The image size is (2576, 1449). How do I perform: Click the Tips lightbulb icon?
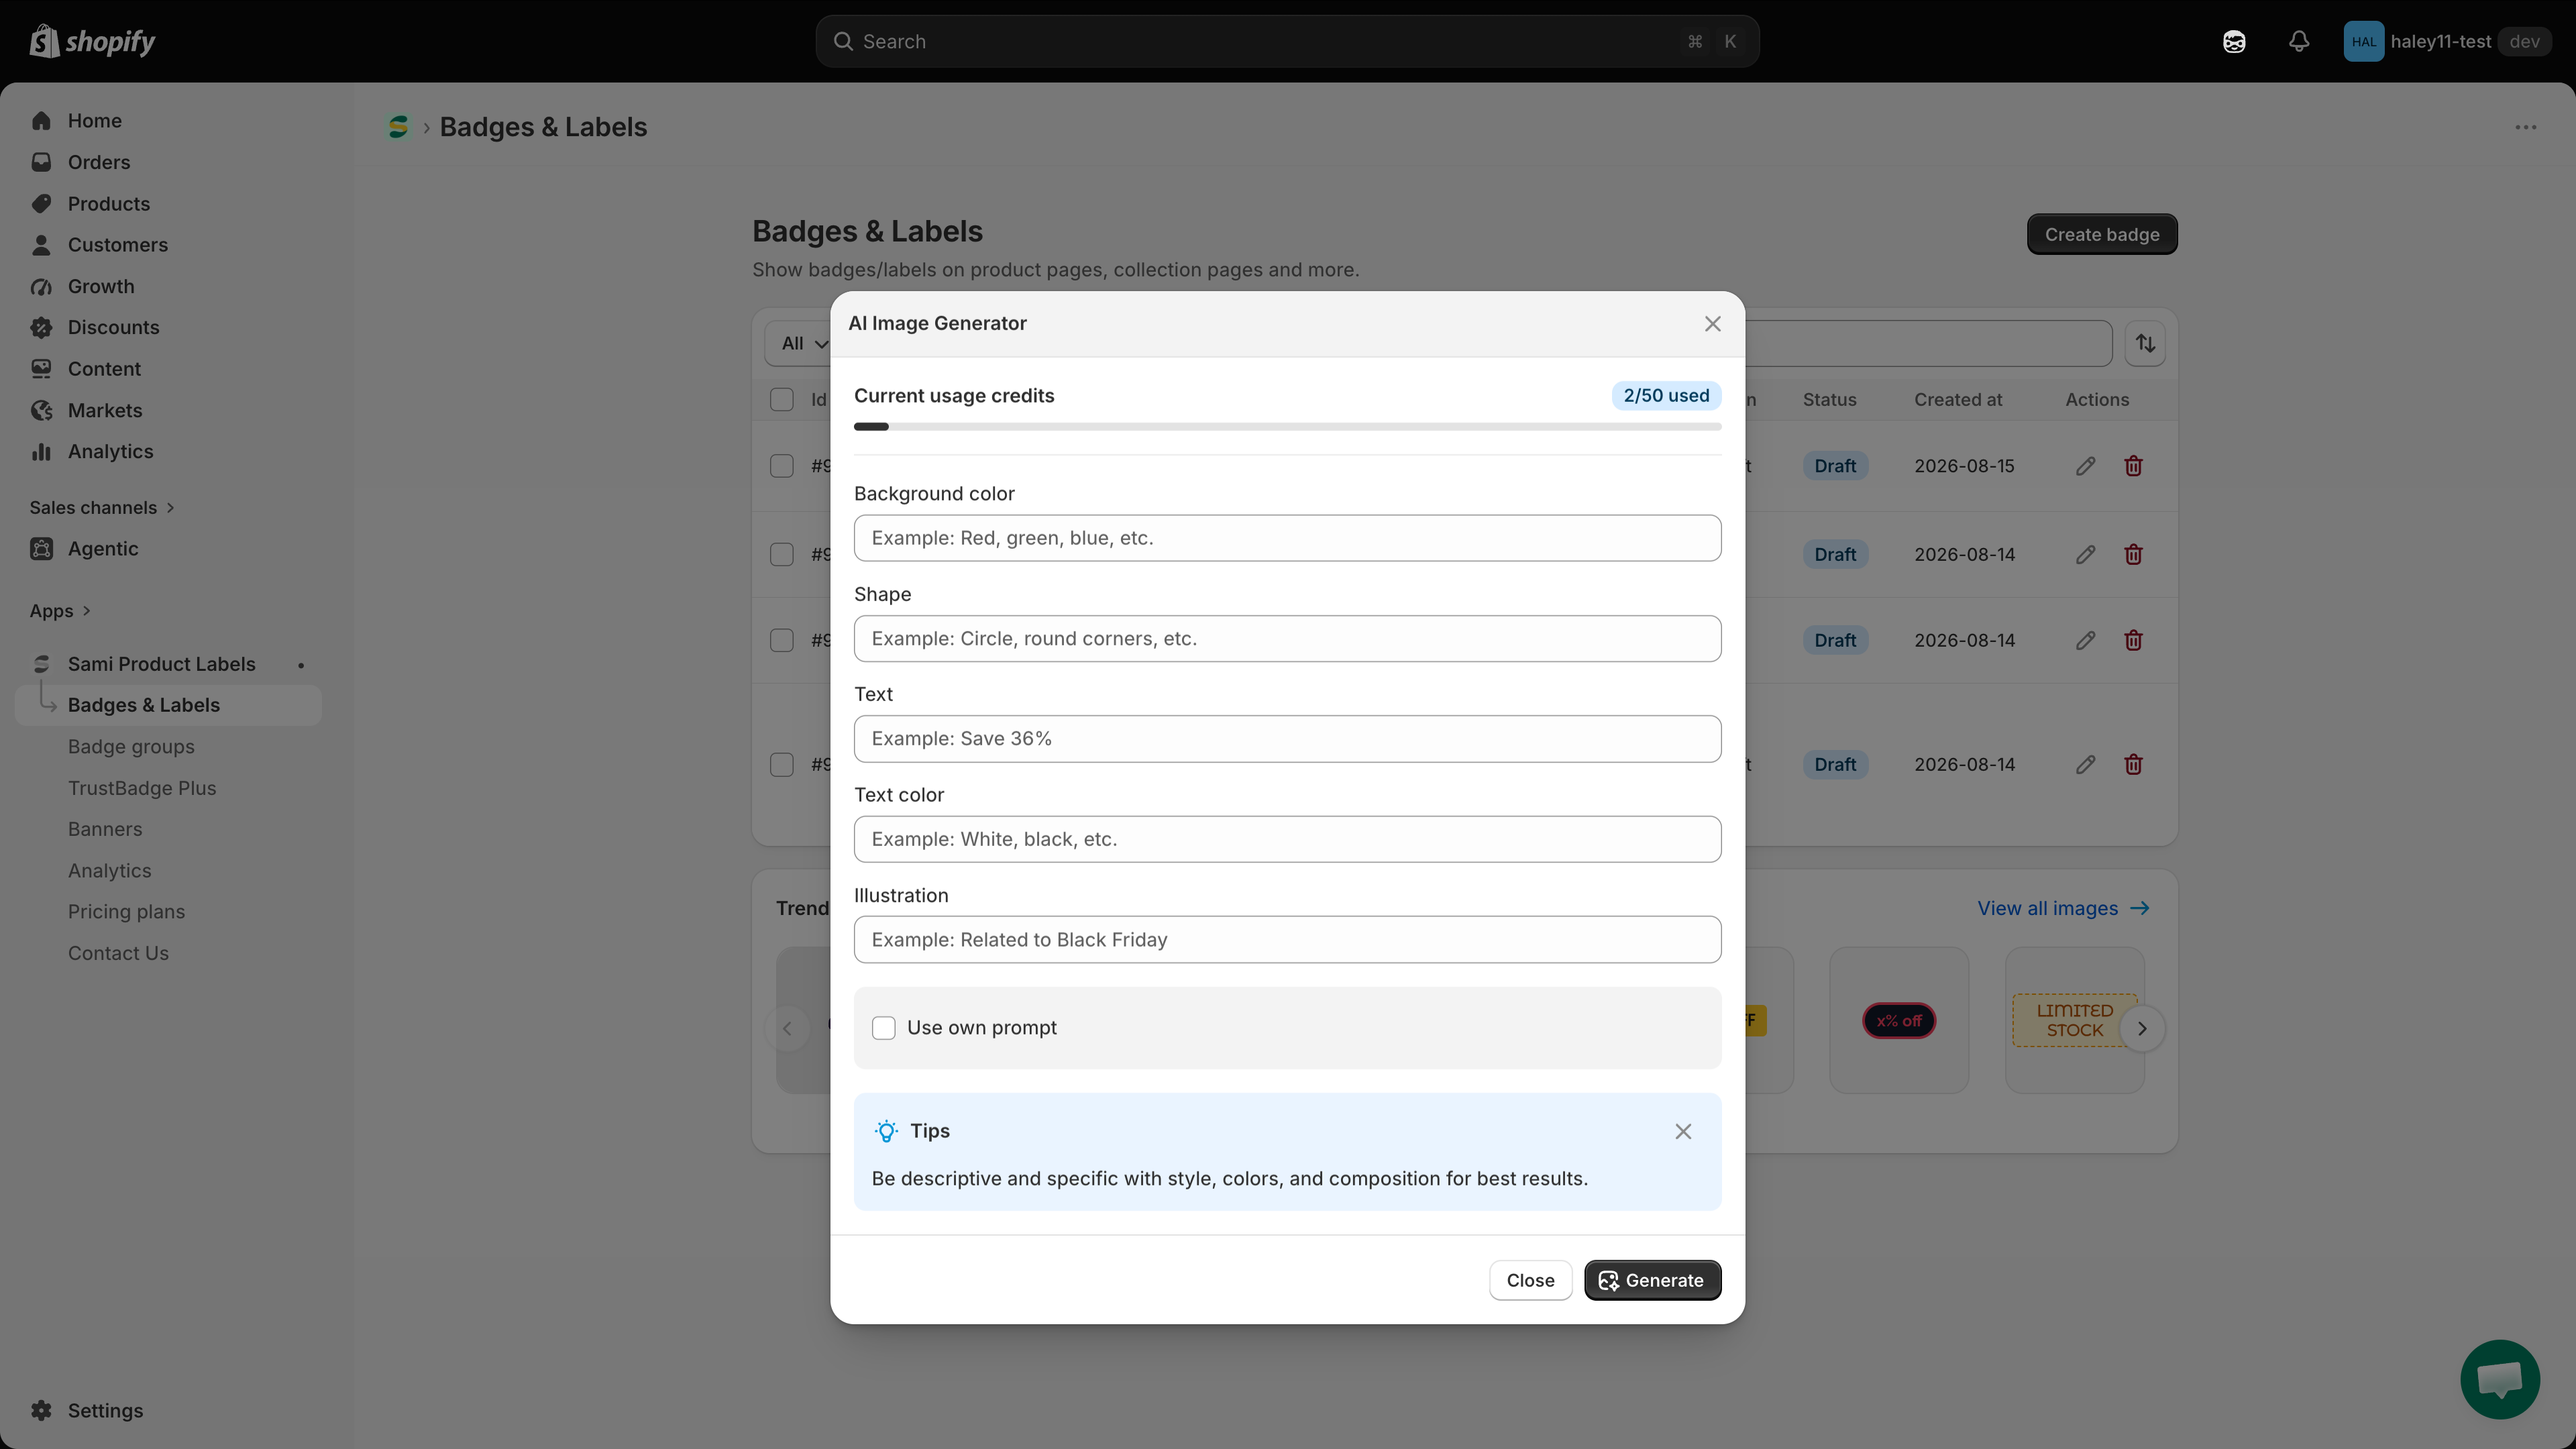tap(885, 1131)
